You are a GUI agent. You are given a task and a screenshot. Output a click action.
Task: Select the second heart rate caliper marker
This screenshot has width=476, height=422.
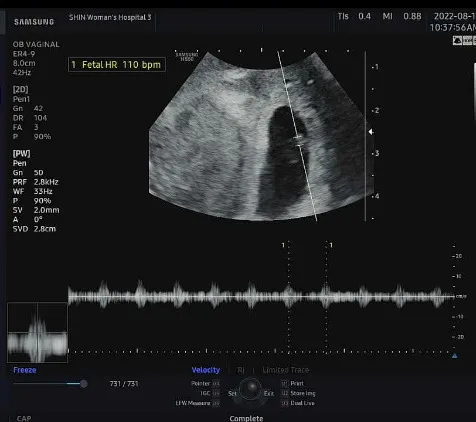327,296
